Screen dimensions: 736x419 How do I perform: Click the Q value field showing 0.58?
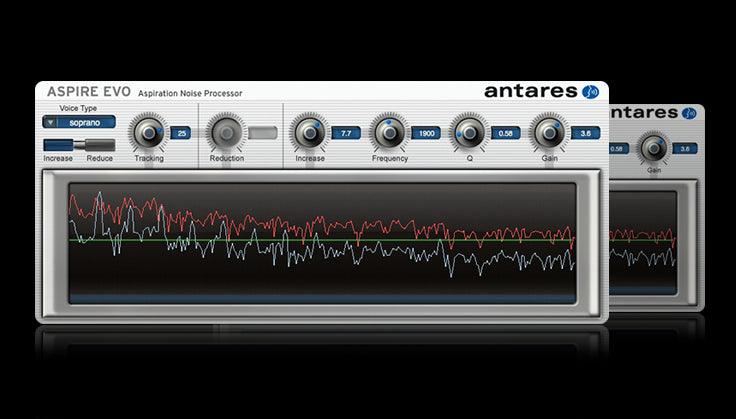(506, 133)
